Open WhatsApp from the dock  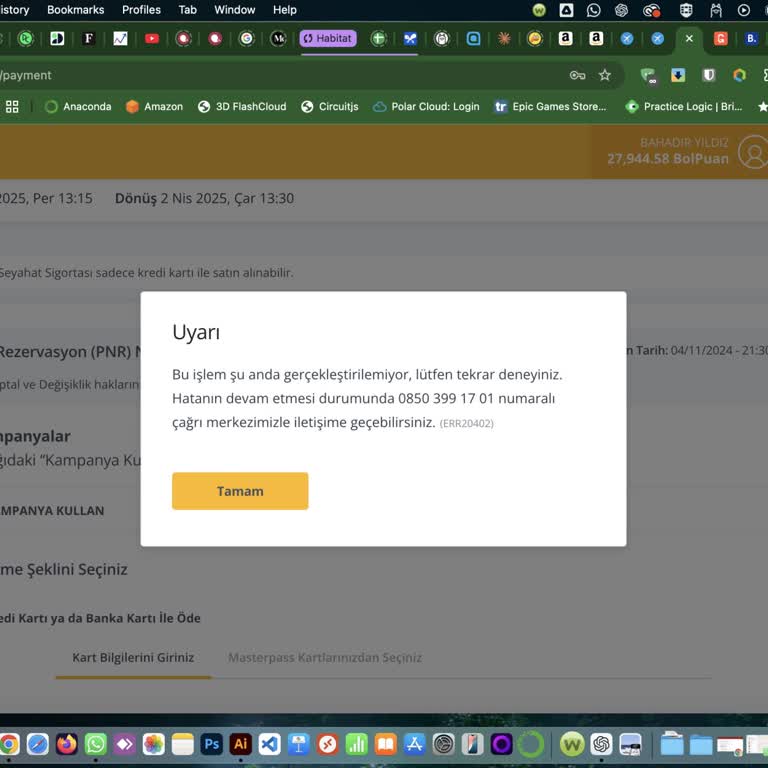pyautogui.click(x=96, y=744)
